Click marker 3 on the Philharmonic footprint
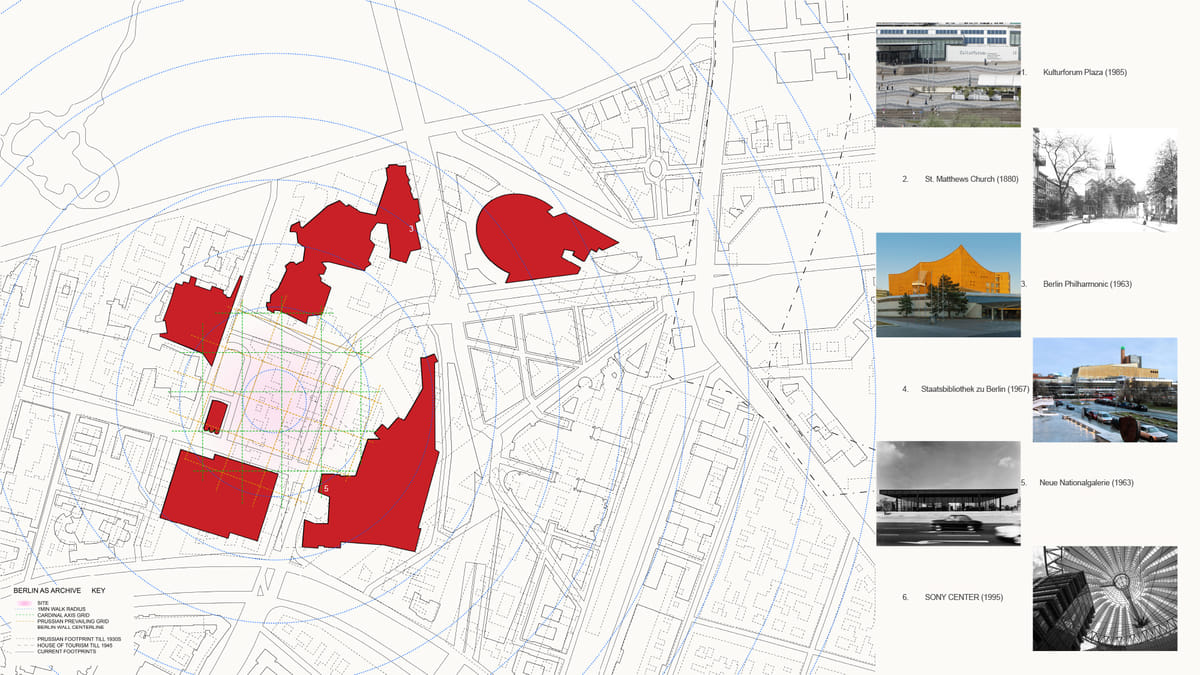Image resolution: width=1200 pixels, height=675 pixels. point(410,228)
